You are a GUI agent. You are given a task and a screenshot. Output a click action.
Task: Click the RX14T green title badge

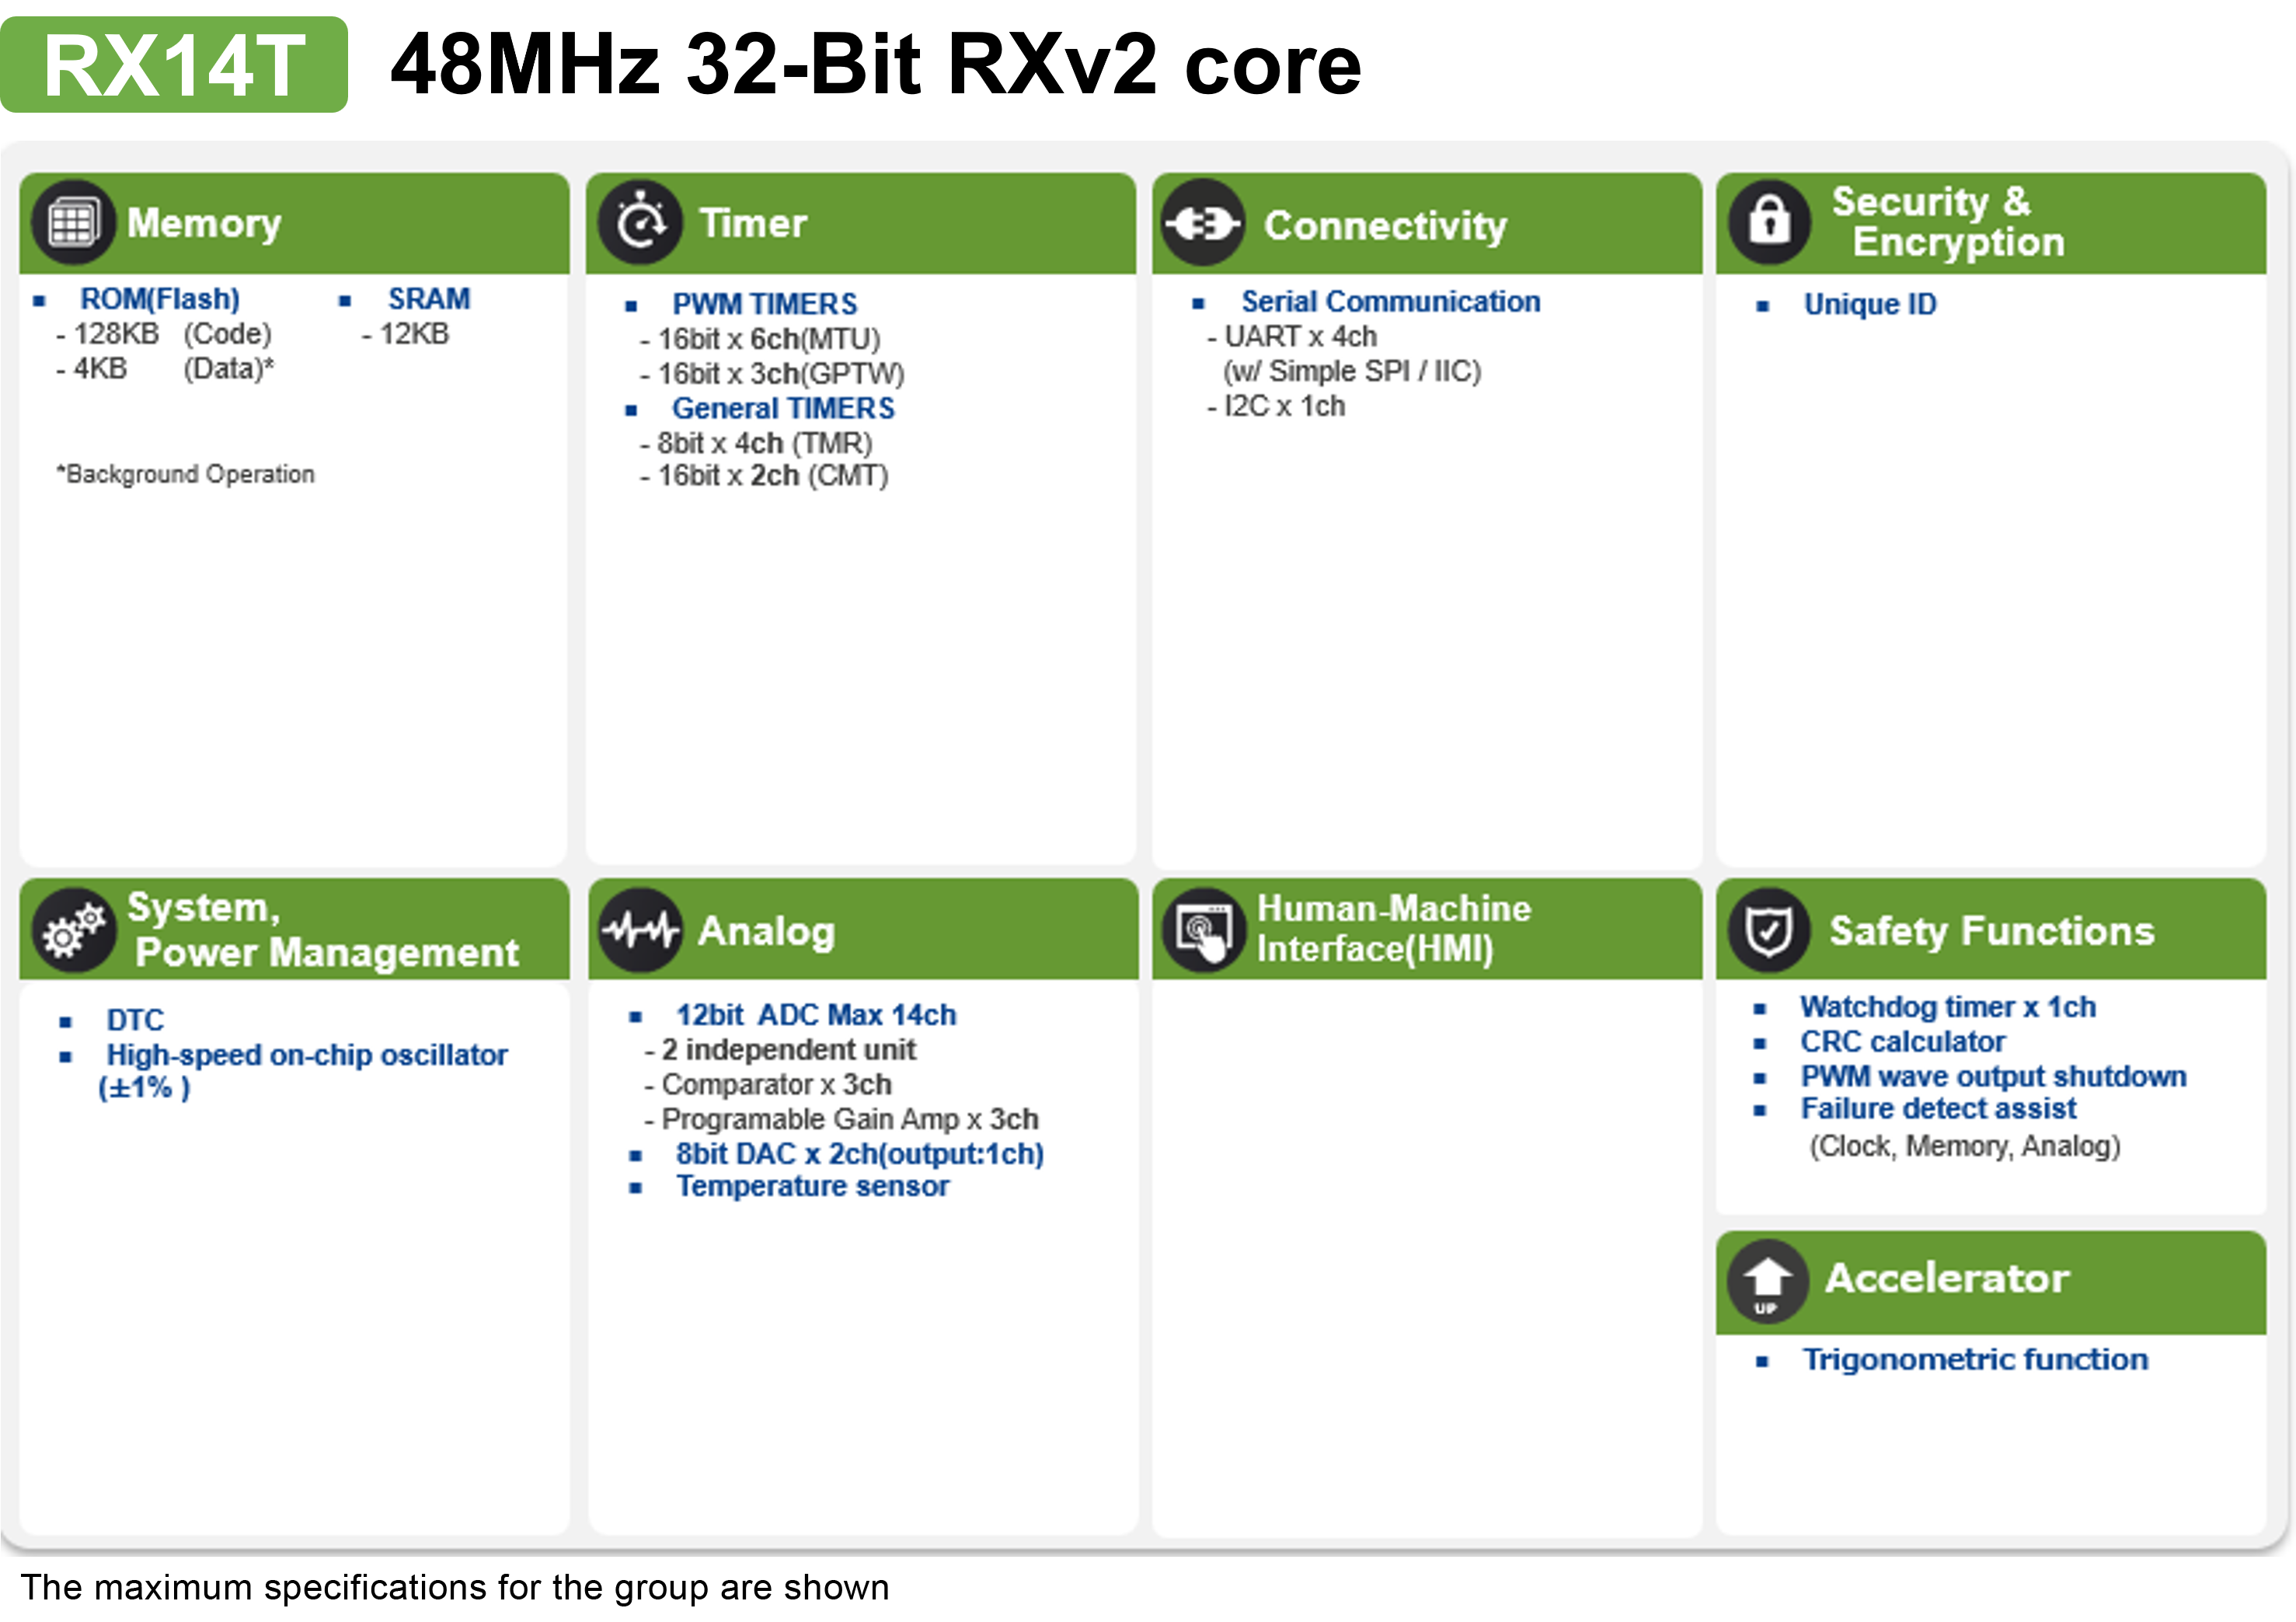(x=174, y=65)
